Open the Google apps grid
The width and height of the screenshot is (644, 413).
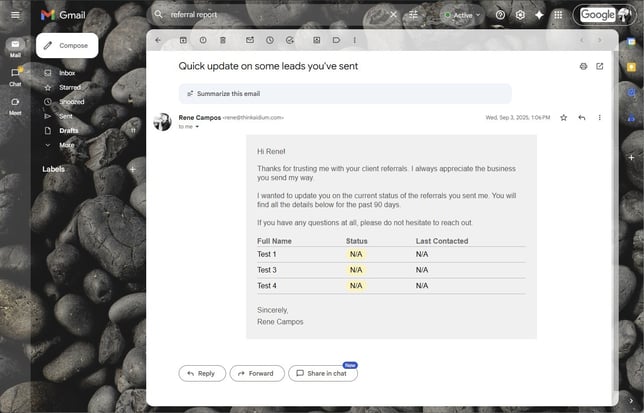coord(558,15)
